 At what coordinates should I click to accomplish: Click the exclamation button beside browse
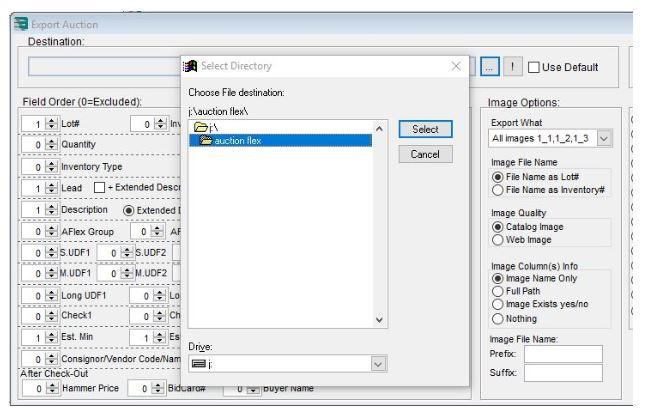click(512, 66)
